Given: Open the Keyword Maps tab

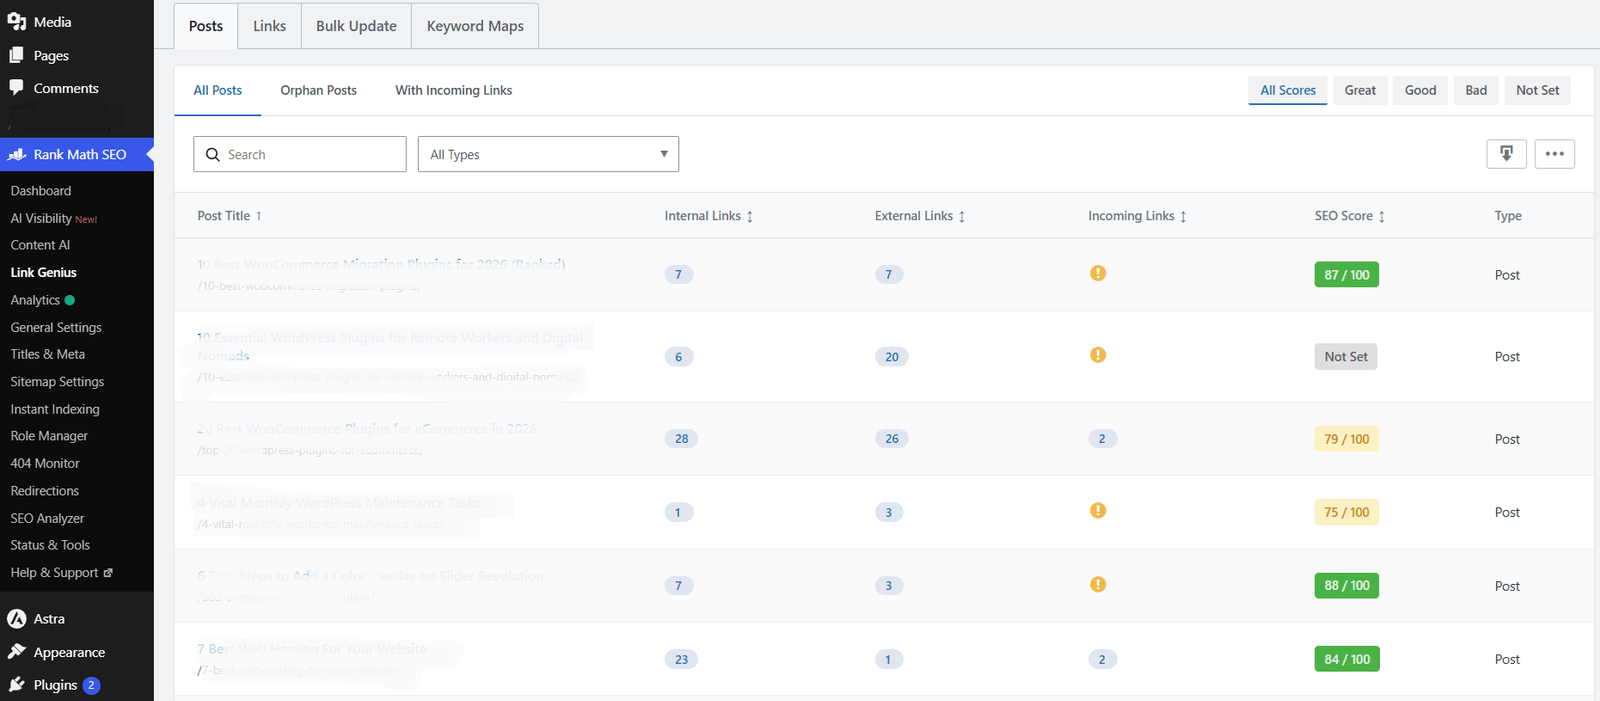Looking at the screenshot, I should (x=475, y=26).
